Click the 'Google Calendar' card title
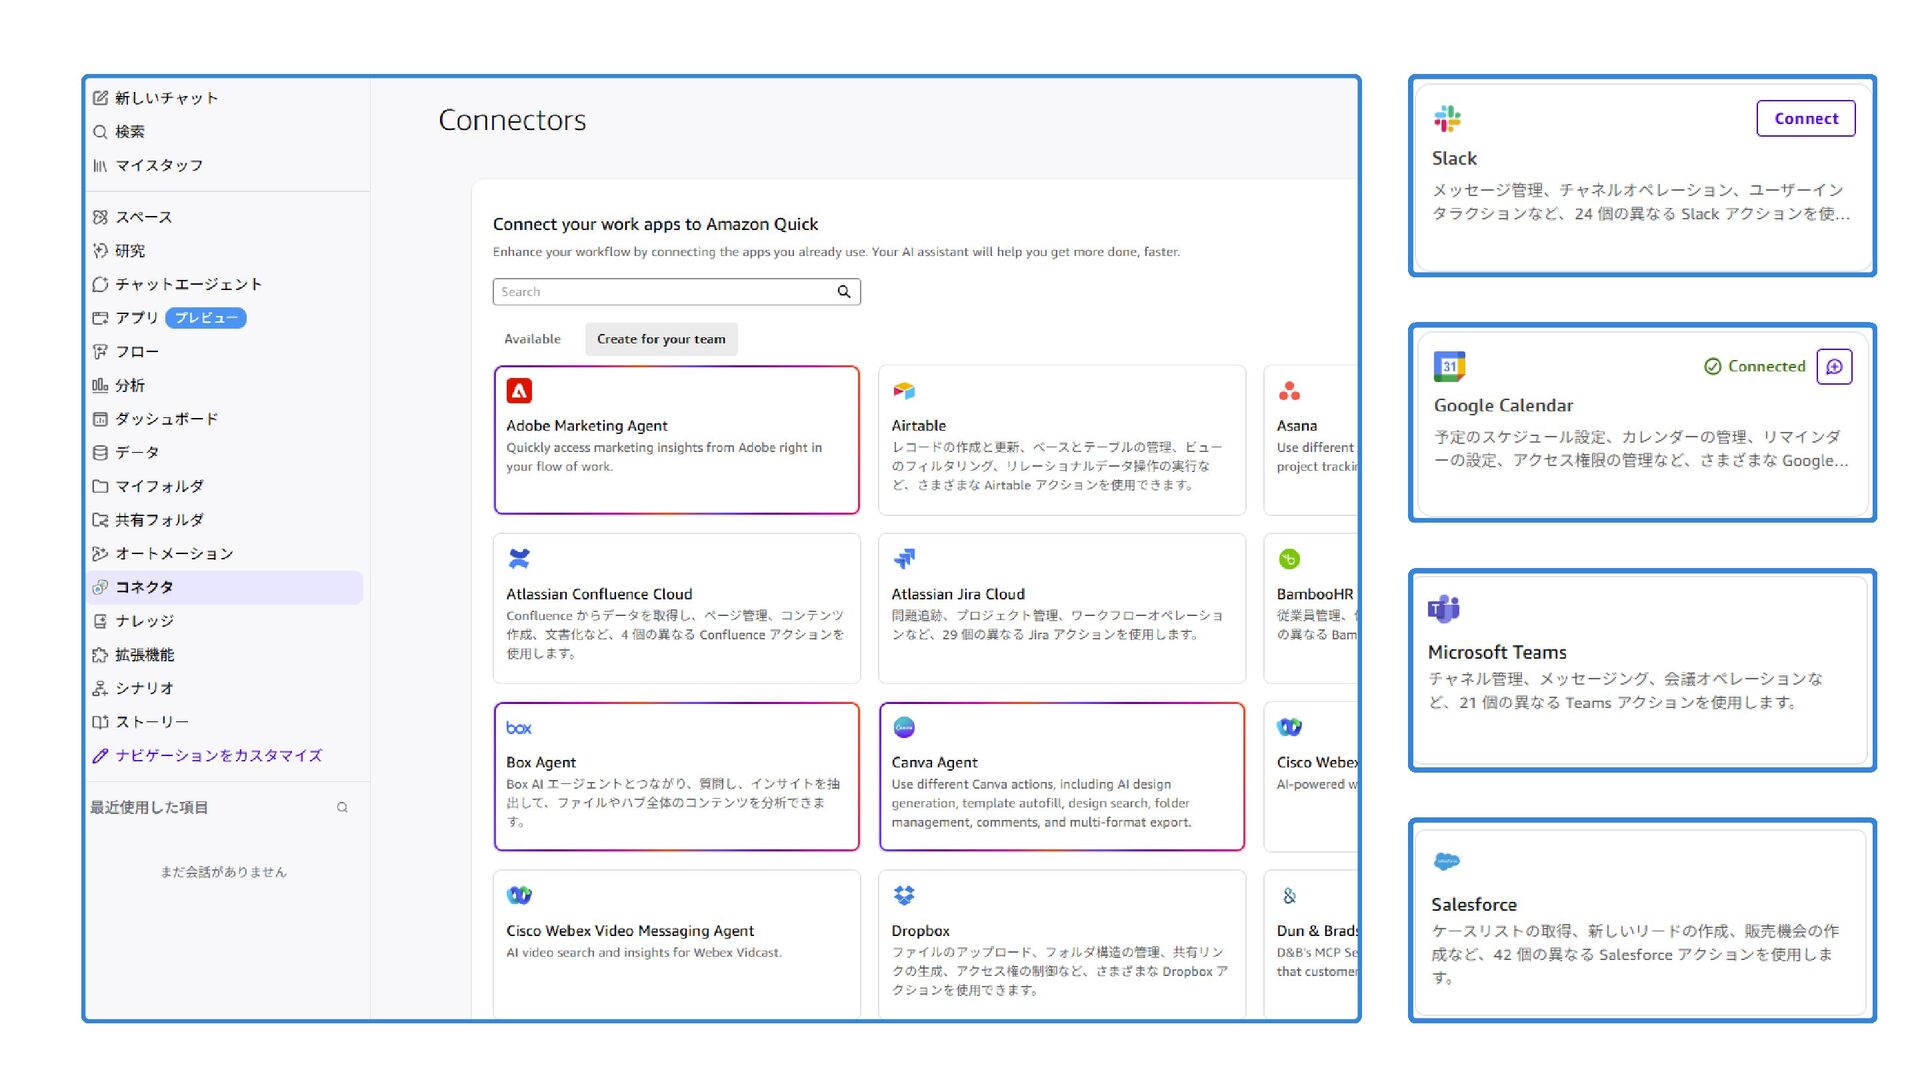 [1503, 406]
